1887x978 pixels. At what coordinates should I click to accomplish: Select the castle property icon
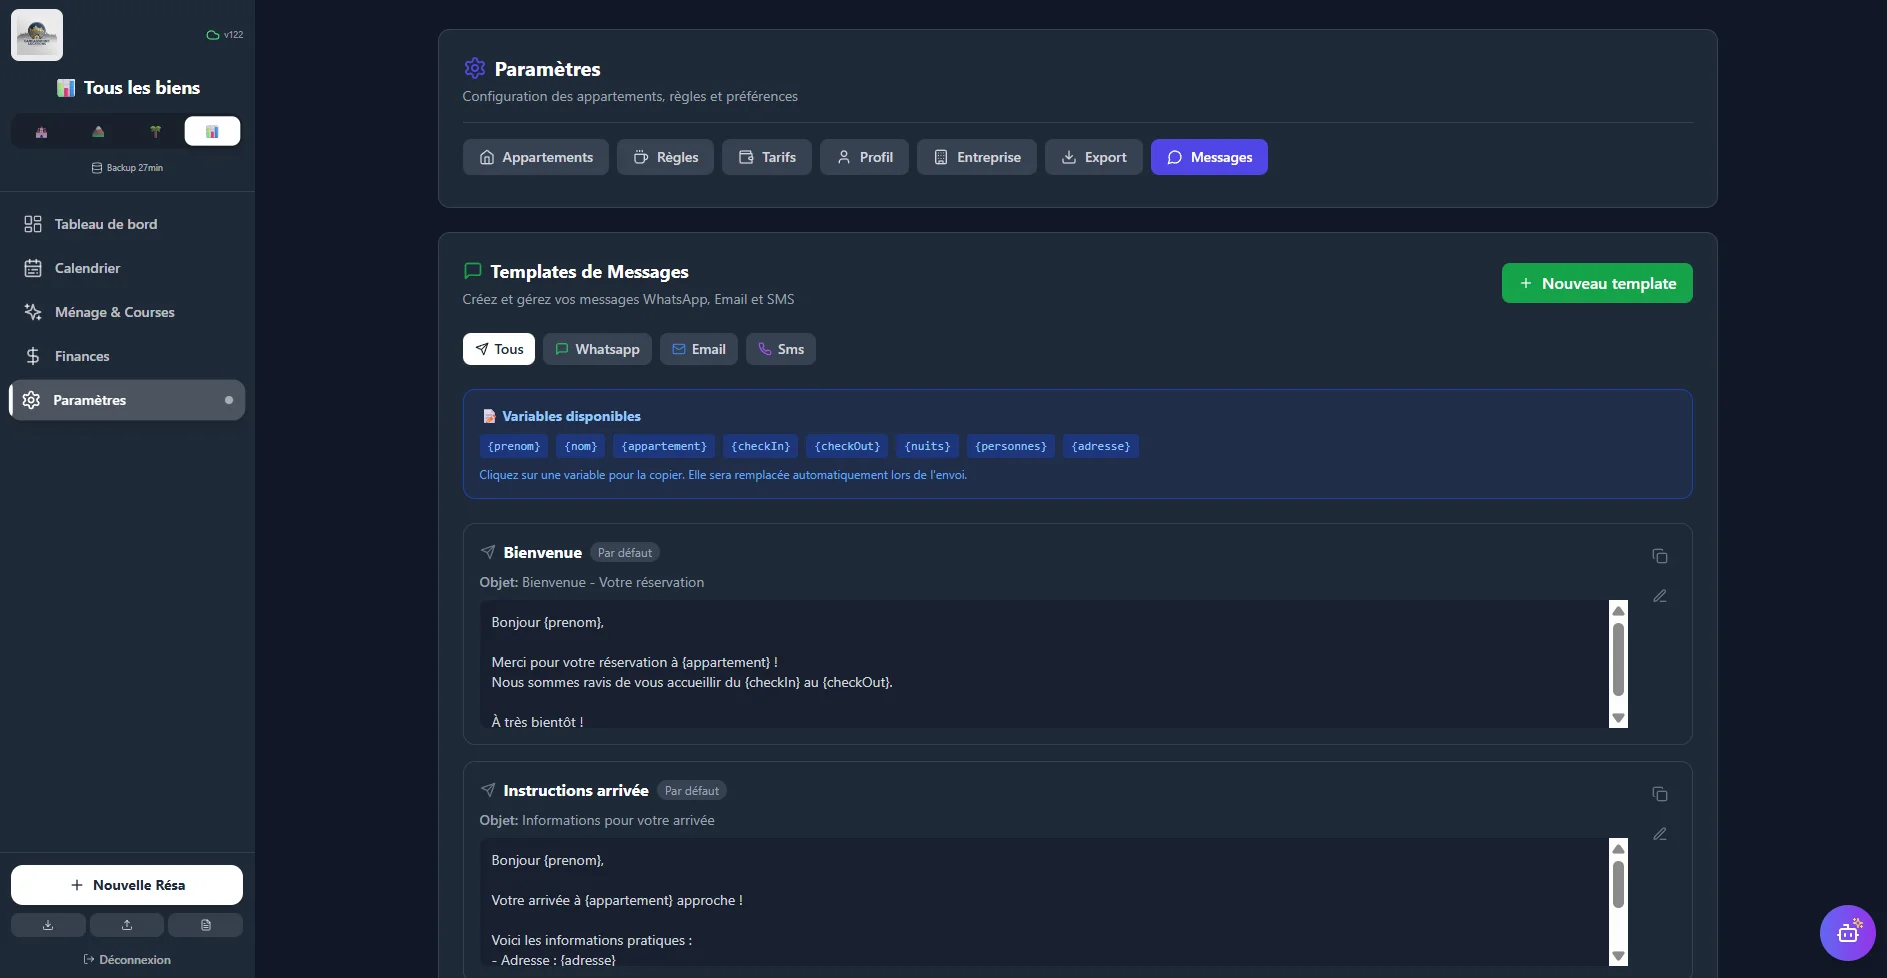tap(41, 132)
